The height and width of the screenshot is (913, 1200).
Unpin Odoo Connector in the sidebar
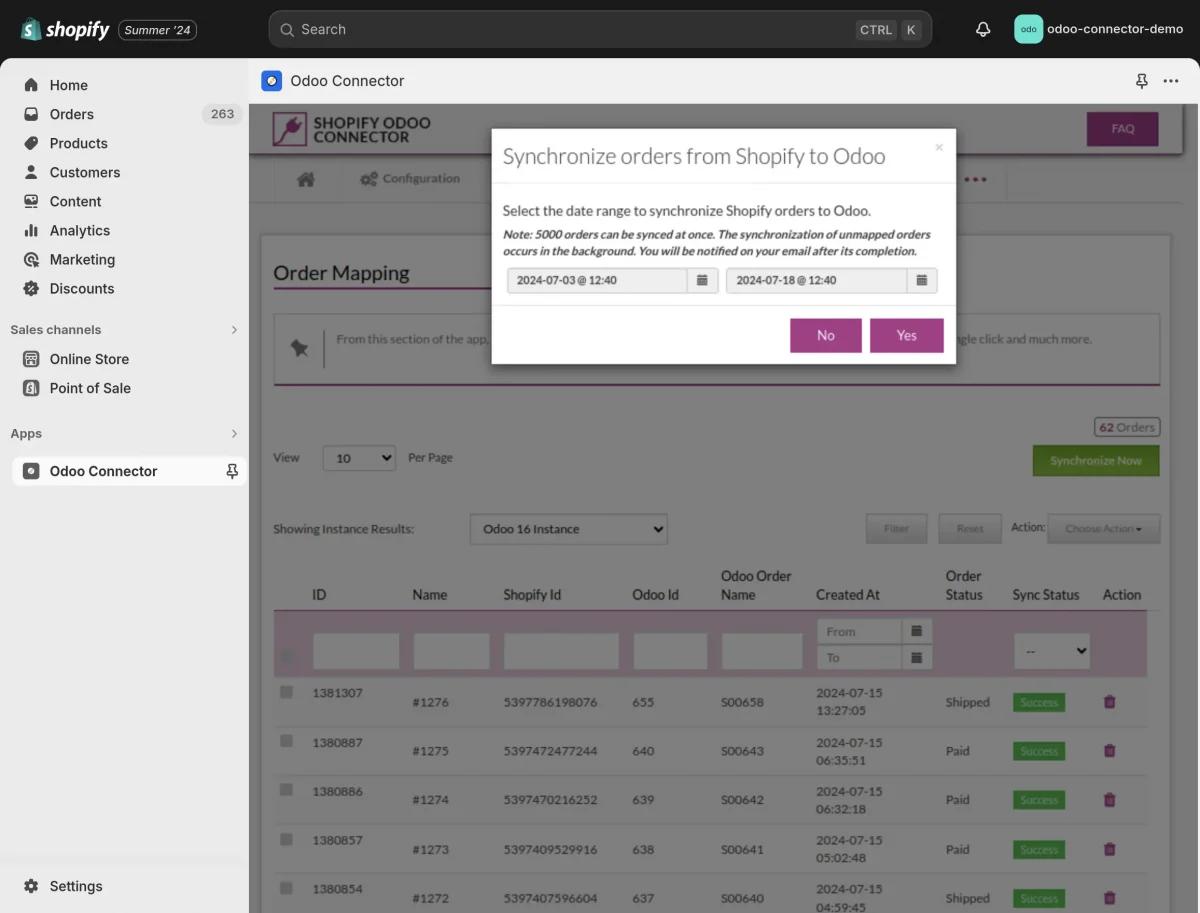coord(232,471)
